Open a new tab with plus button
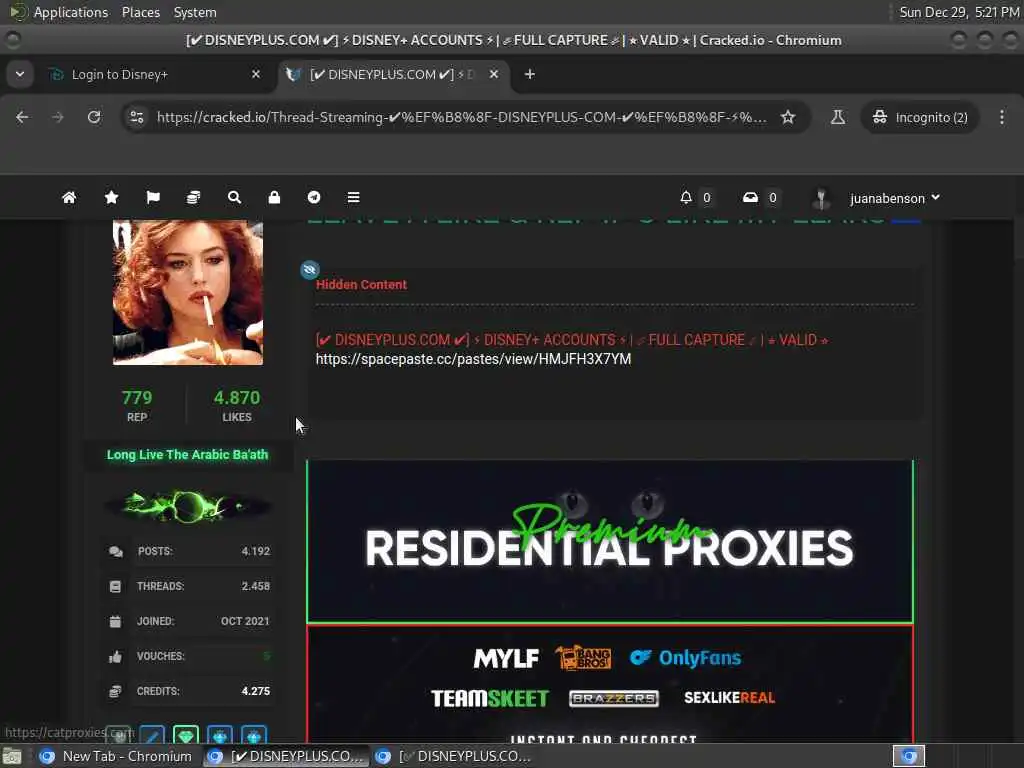Screen dimensions: 1024x768 tap(530, 74)
